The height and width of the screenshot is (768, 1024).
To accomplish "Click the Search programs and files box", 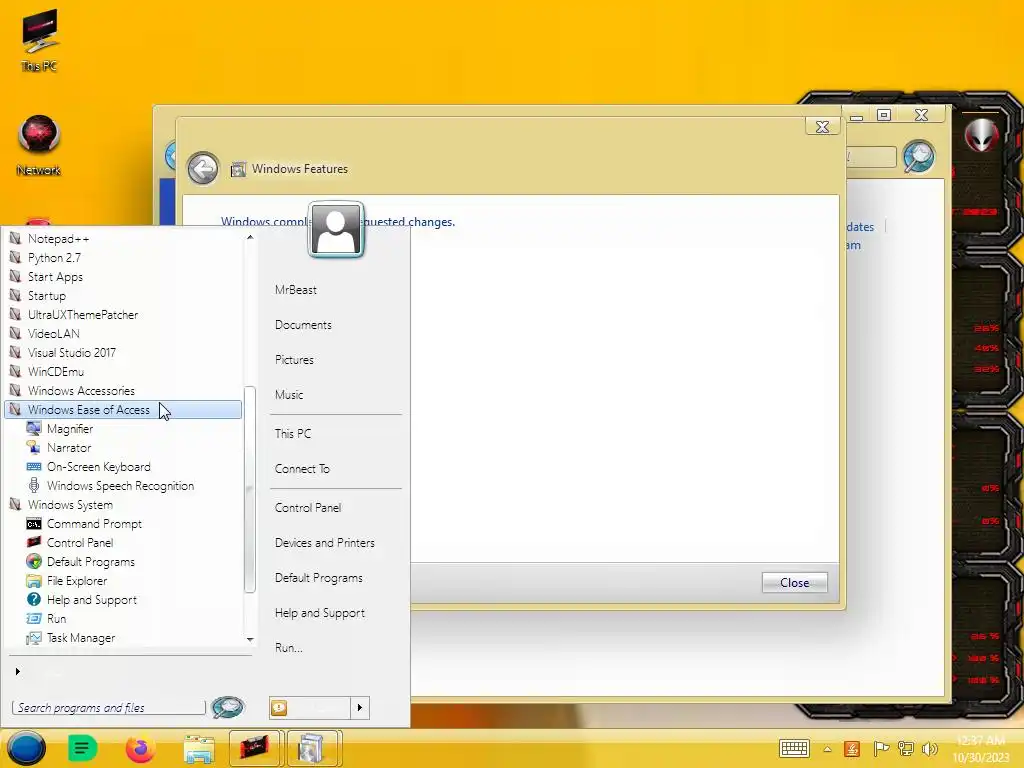I will 108,707.
